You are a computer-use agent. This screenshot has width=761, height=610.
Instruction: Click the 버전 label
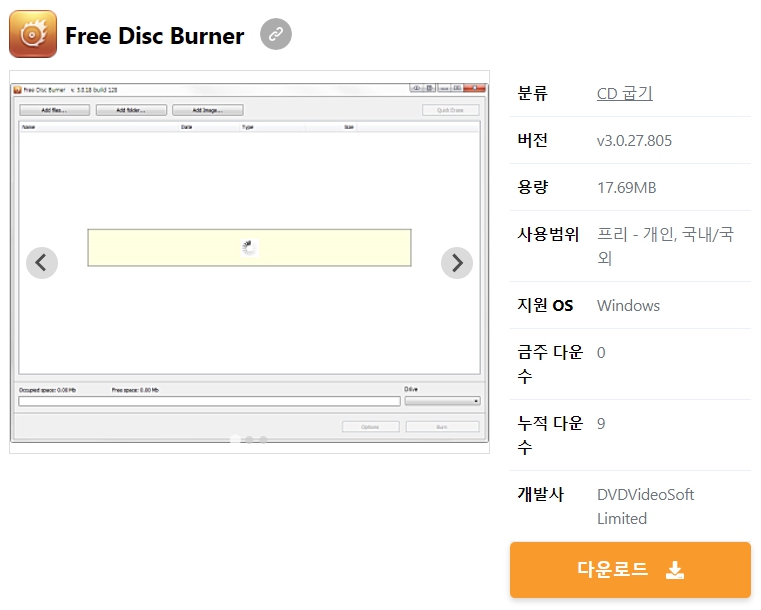[532, 140]
